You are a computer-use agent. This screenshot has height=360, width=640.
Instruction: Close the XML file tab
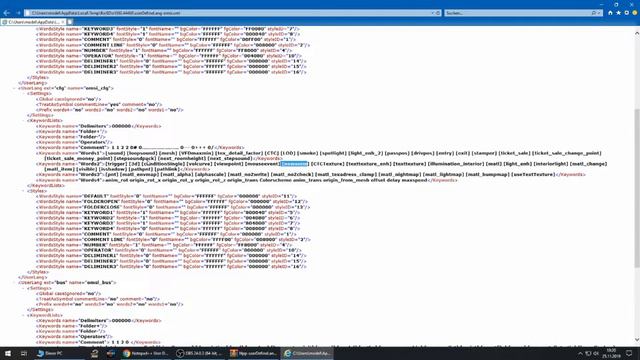[x=62, y=22]
